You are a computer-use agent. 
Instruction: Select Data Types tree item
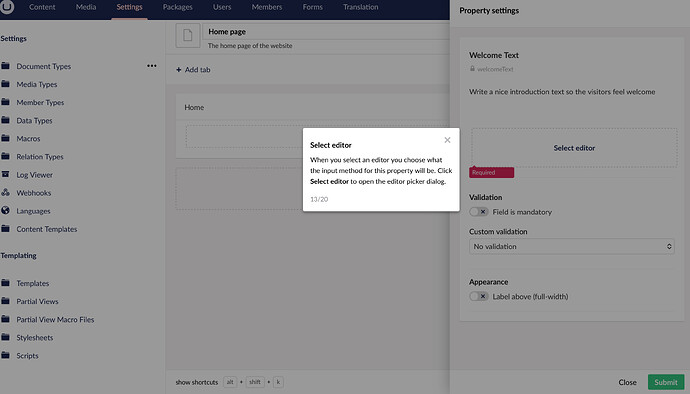(34, 121)
